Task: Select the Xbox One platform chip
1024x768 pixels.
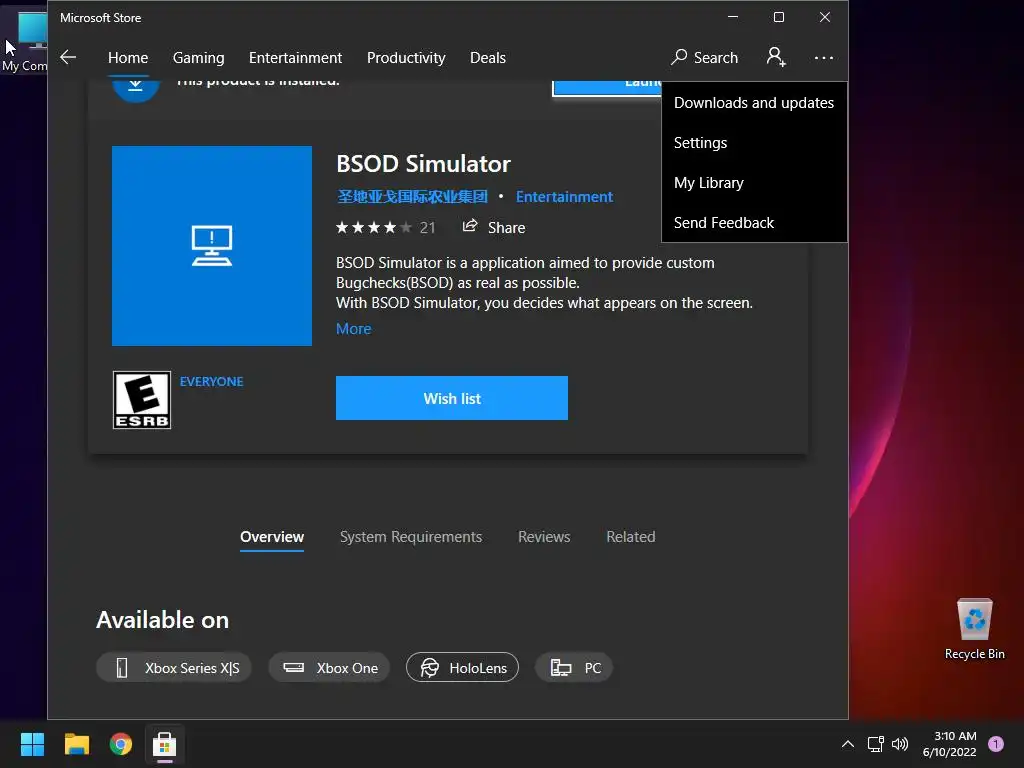Action: pos(329,667)
